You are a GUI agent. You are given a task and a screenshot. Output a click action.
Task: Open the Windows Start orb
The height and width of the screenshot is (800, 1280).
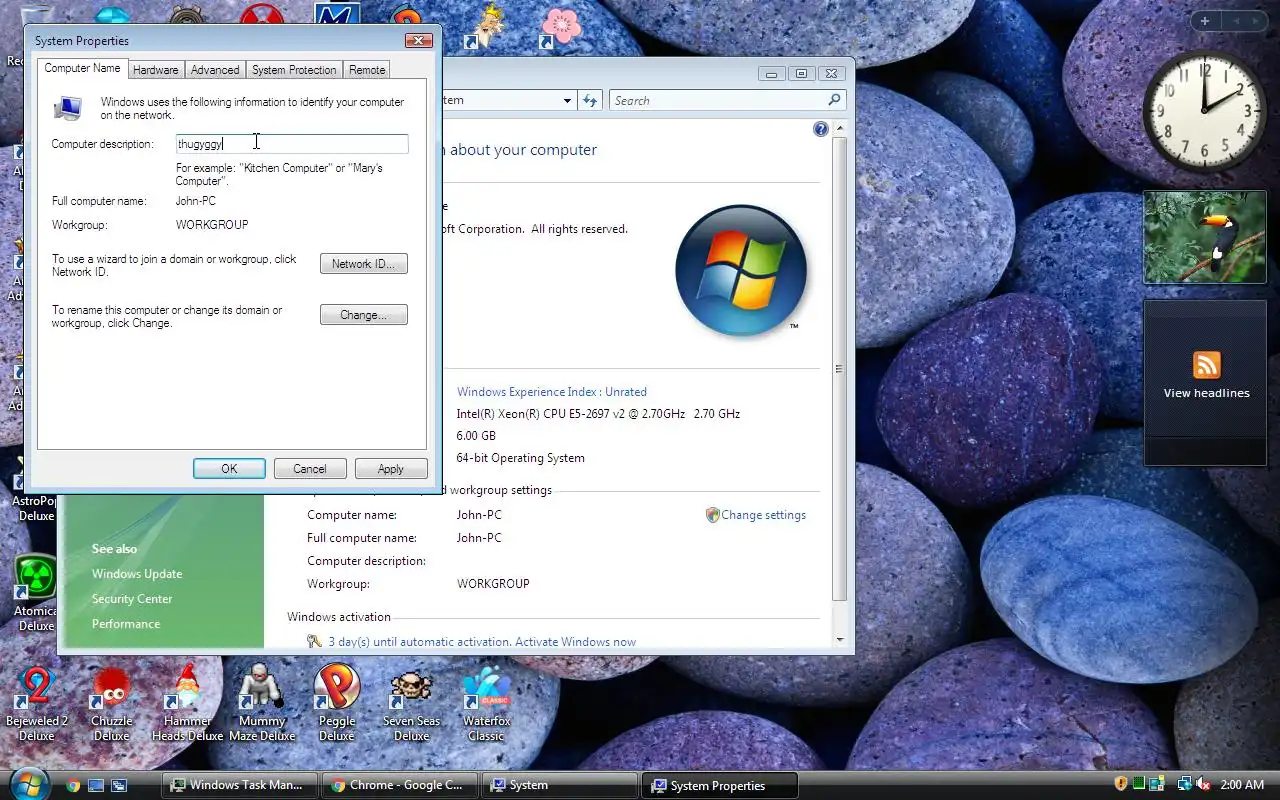click(x=28, y=783)
